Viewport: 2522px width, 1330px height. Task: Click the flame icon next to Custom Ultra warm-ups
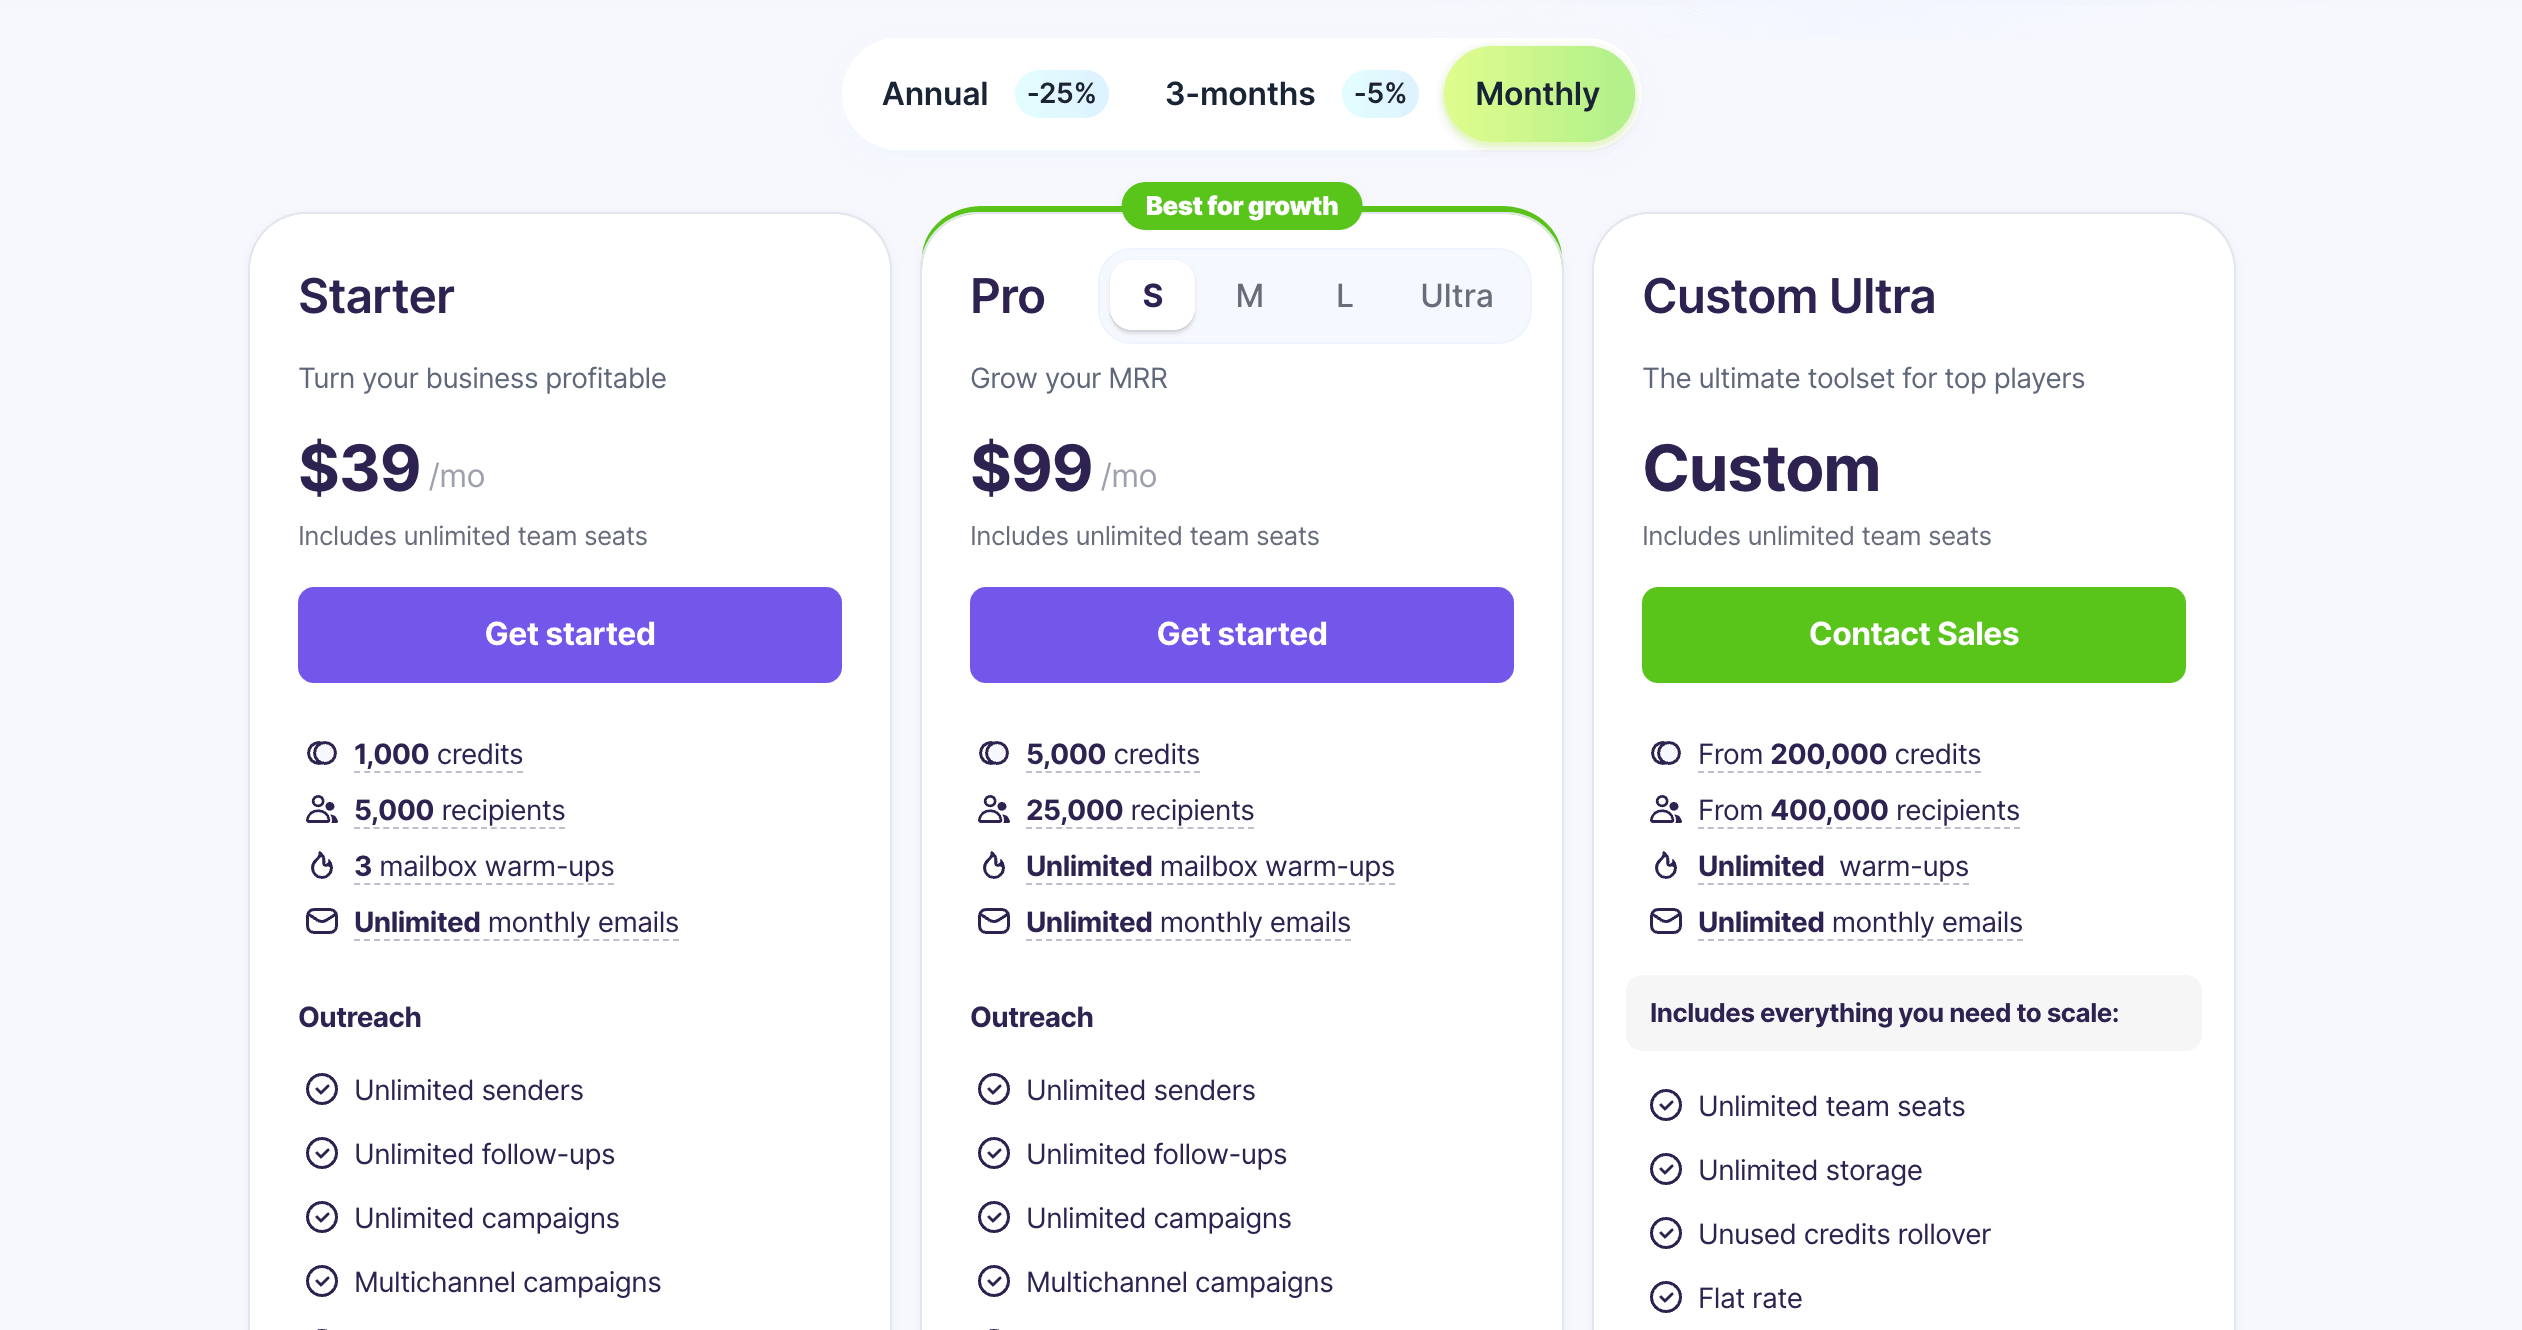pos(1665,866)
